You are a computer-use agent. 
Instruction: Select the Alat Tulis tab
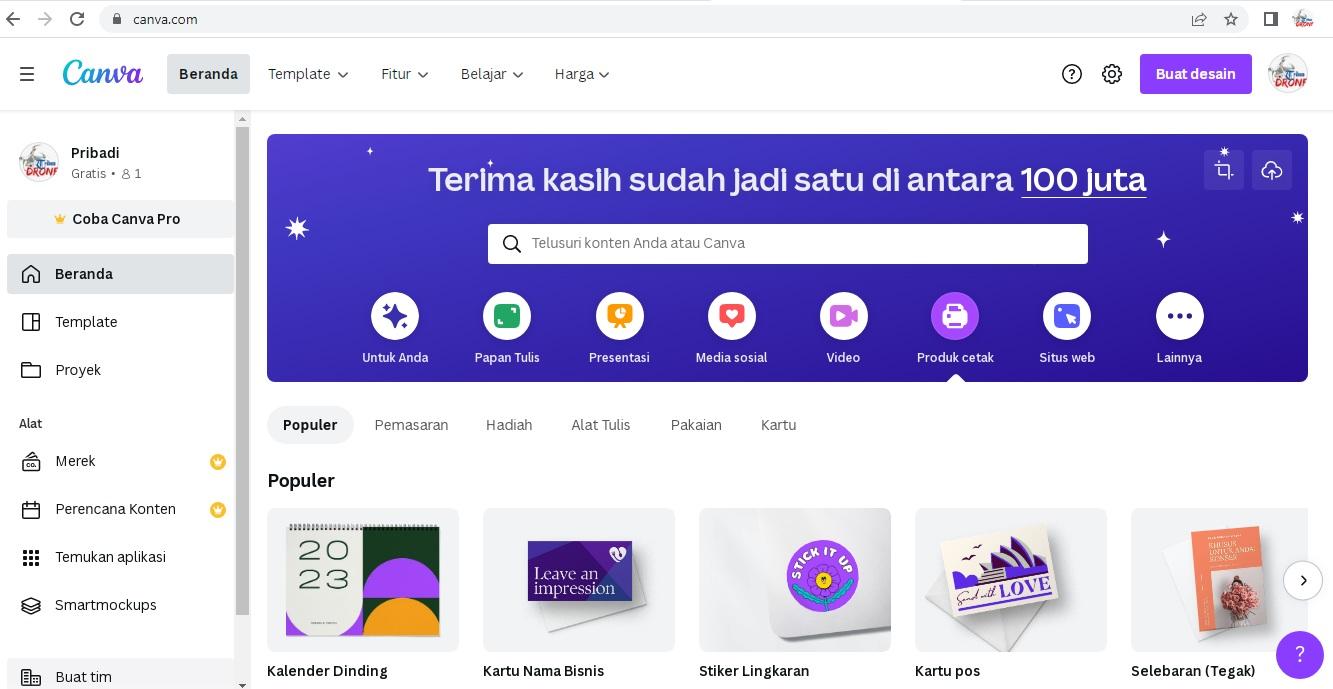pyautogui.click(x=600, y=425)
